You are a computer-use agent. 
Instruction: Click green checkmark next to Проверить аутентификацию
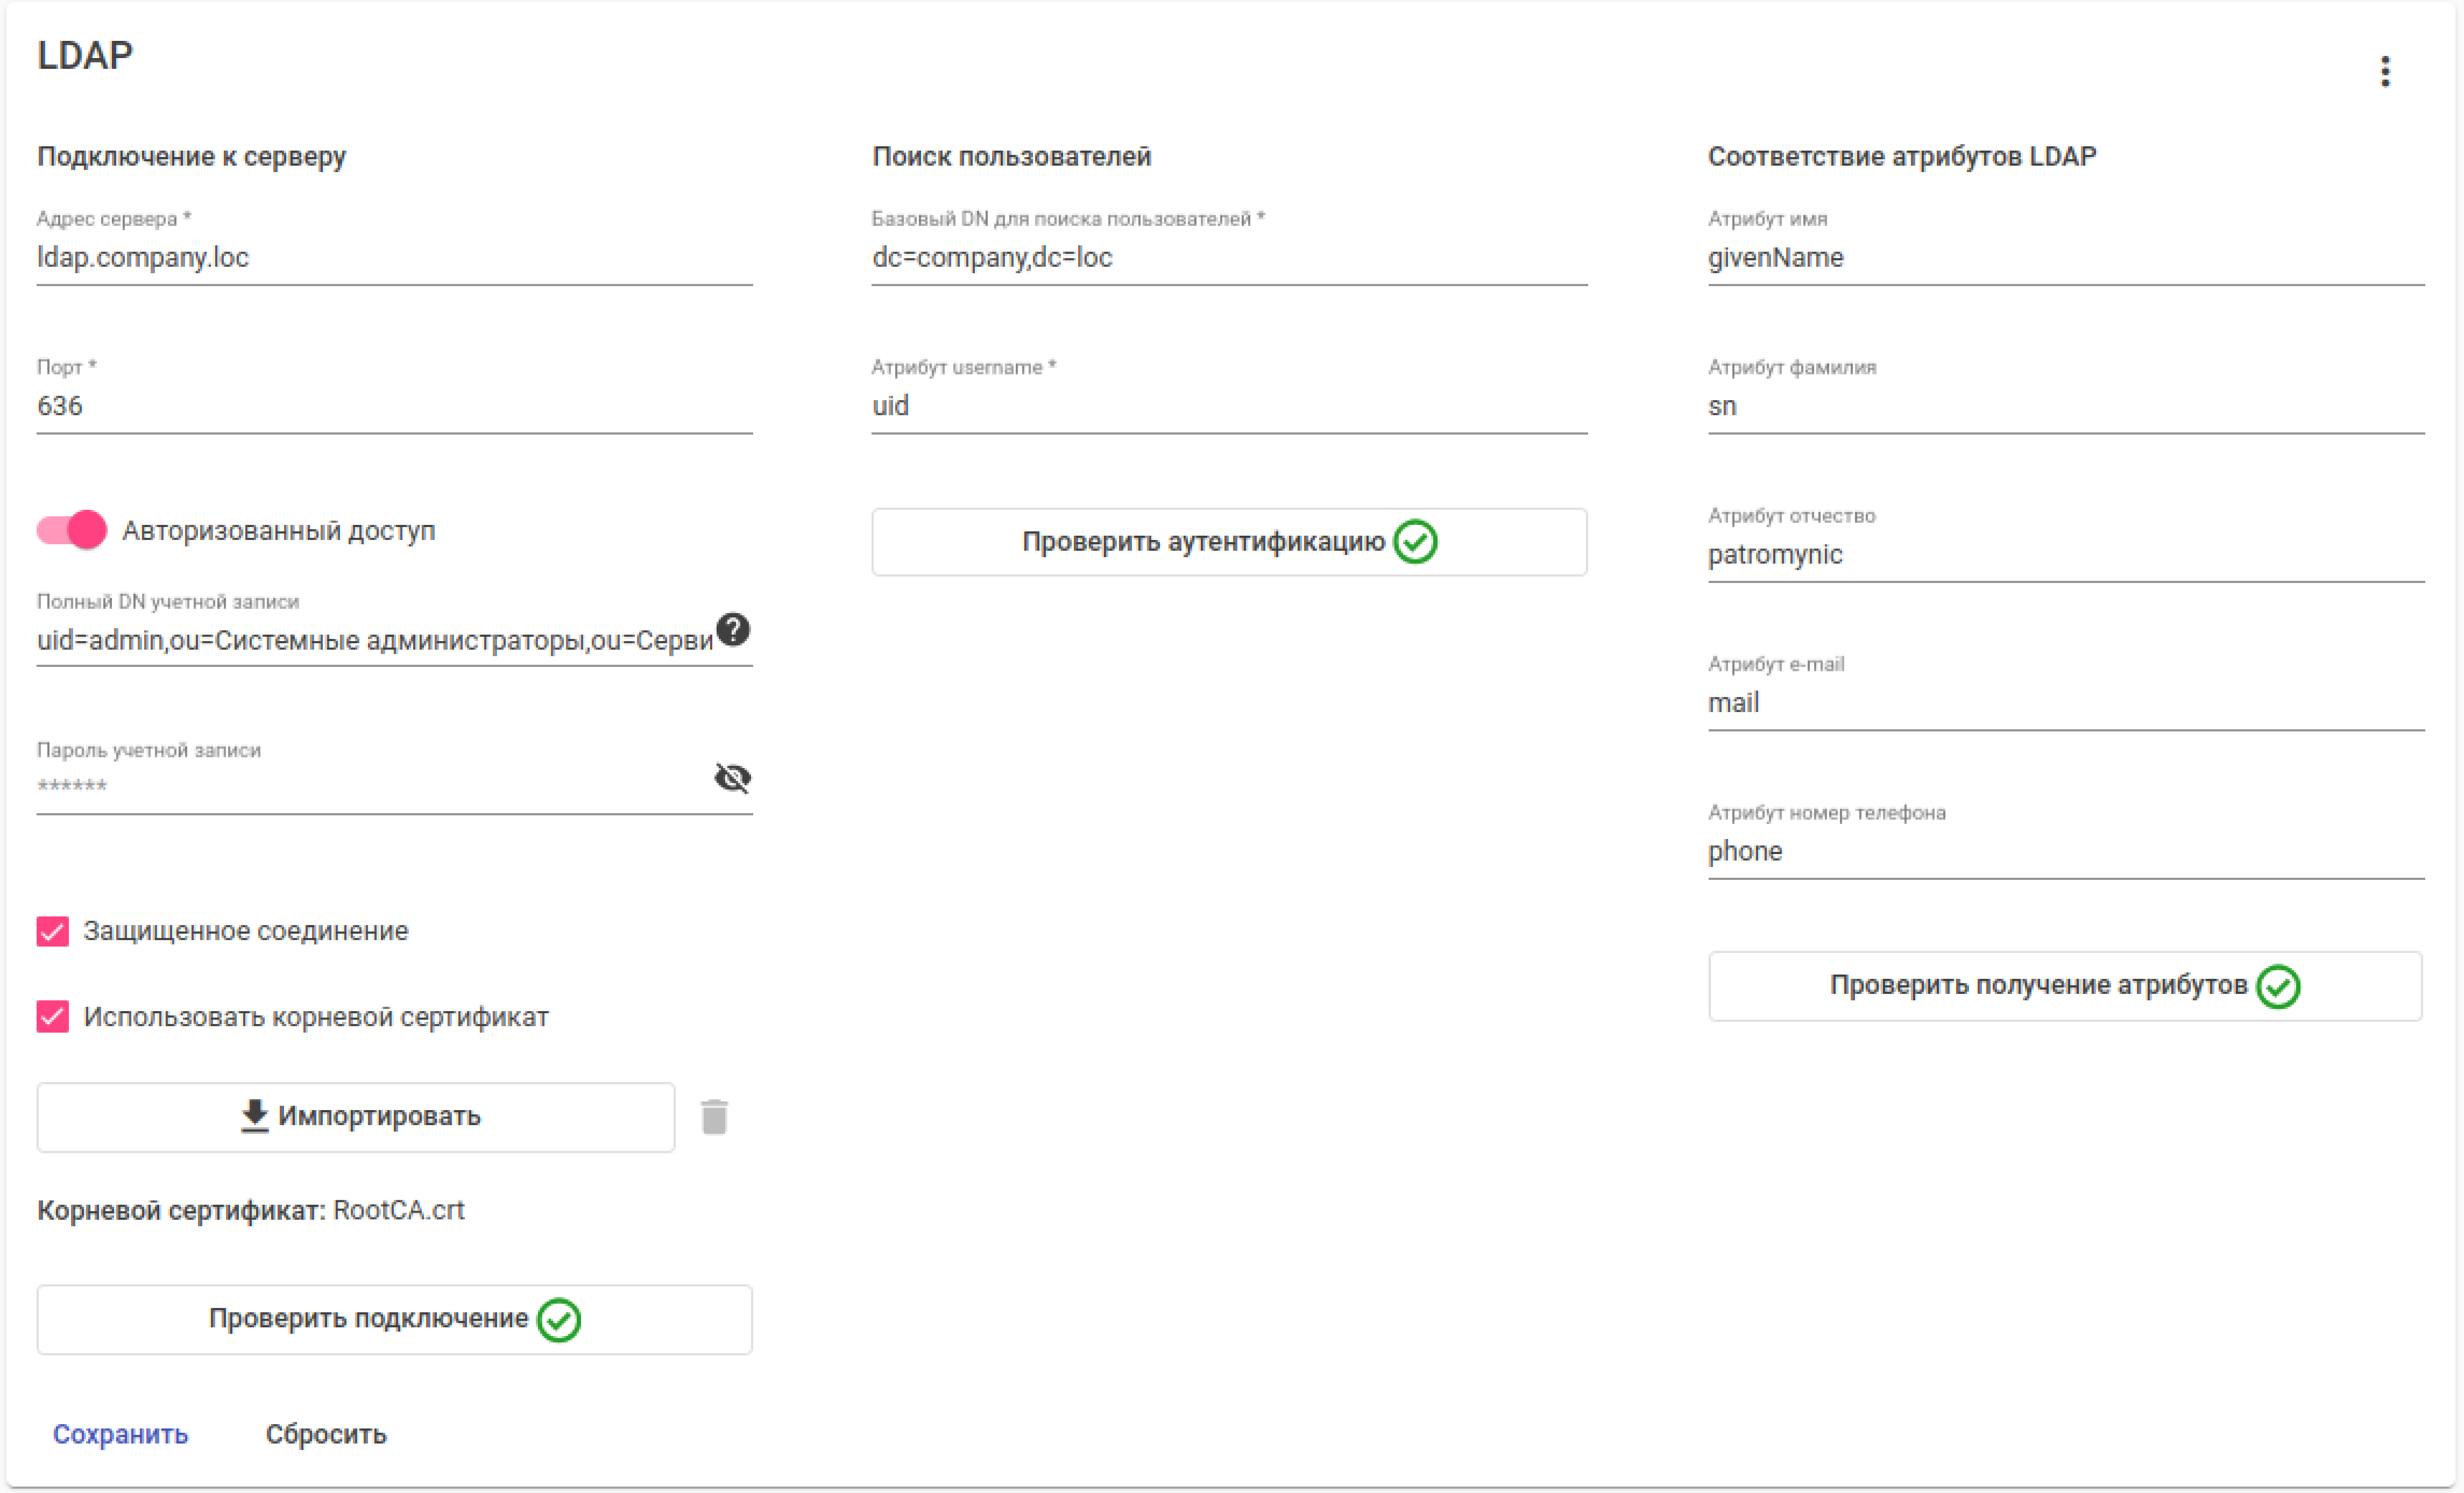coord(1415,542)
